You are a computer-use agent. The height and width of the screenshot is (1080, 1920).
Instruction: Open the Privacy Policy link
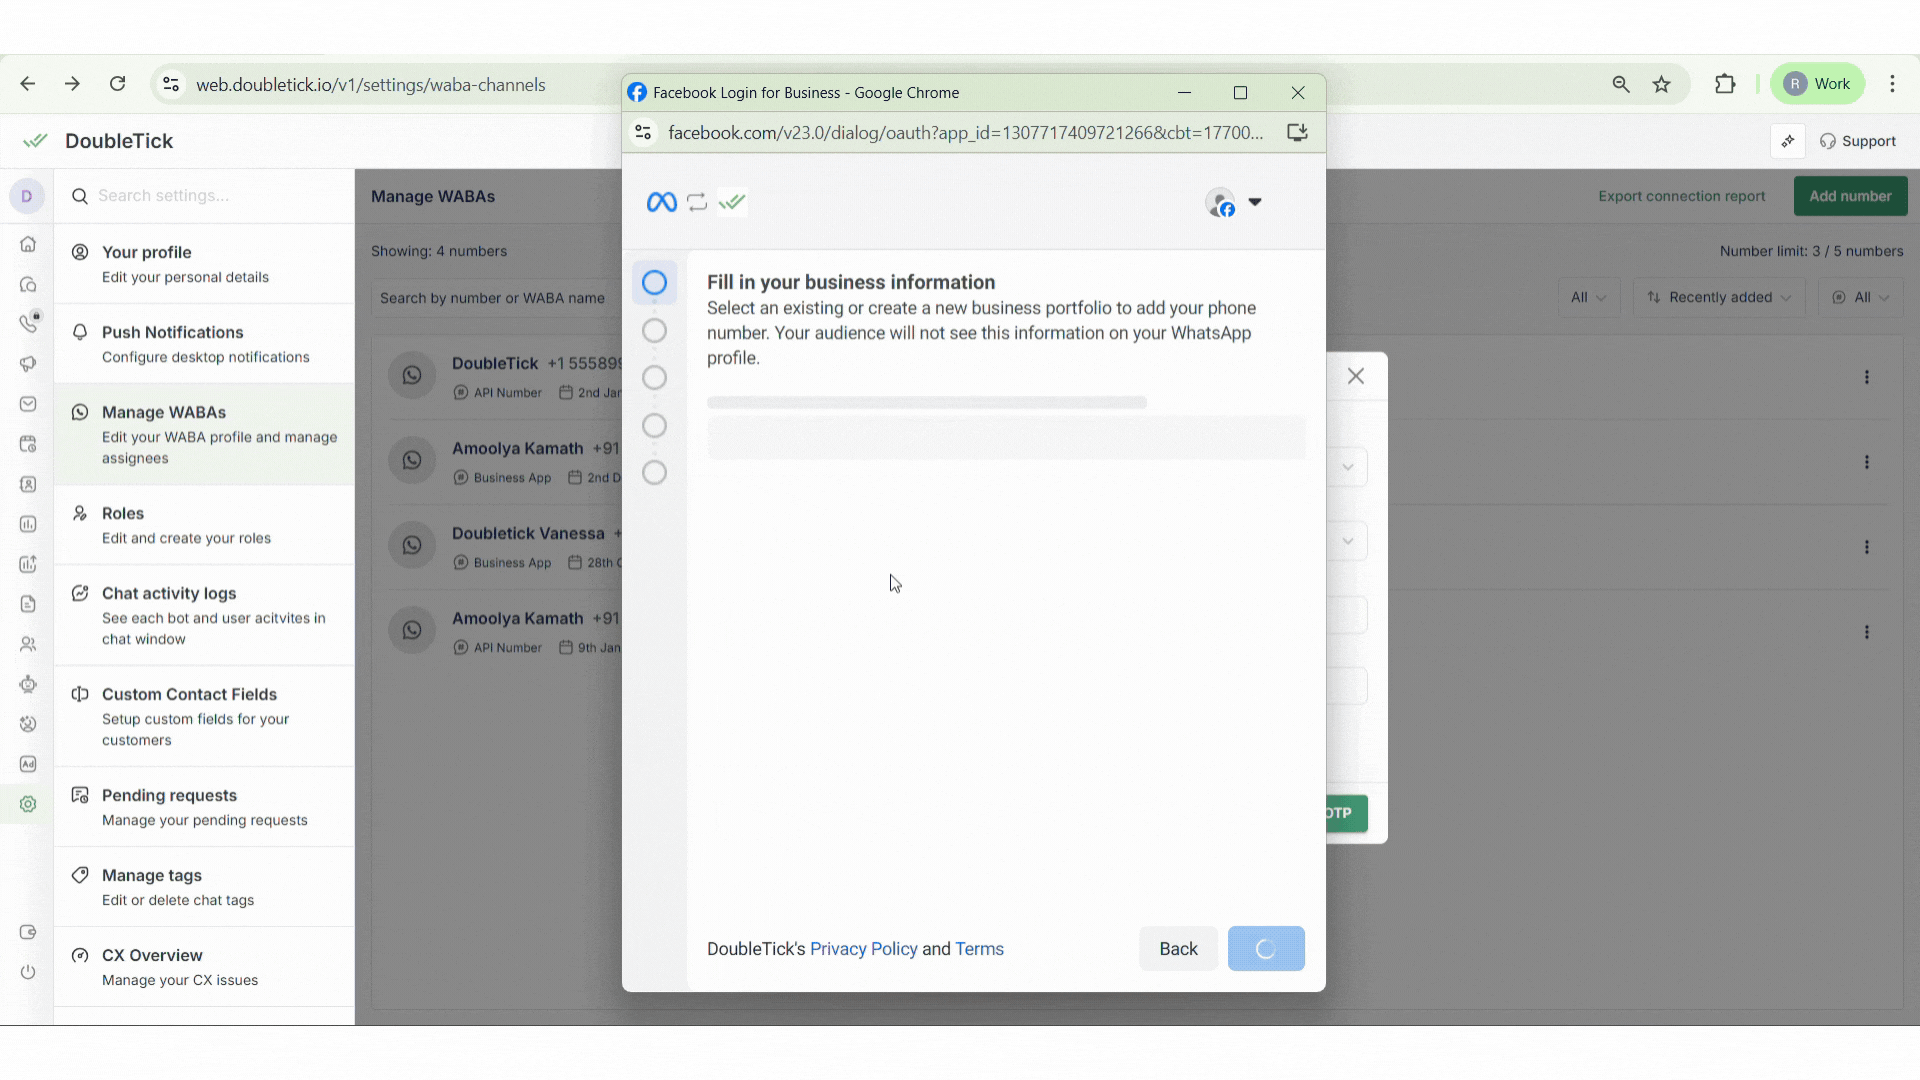tap(863, 949)
